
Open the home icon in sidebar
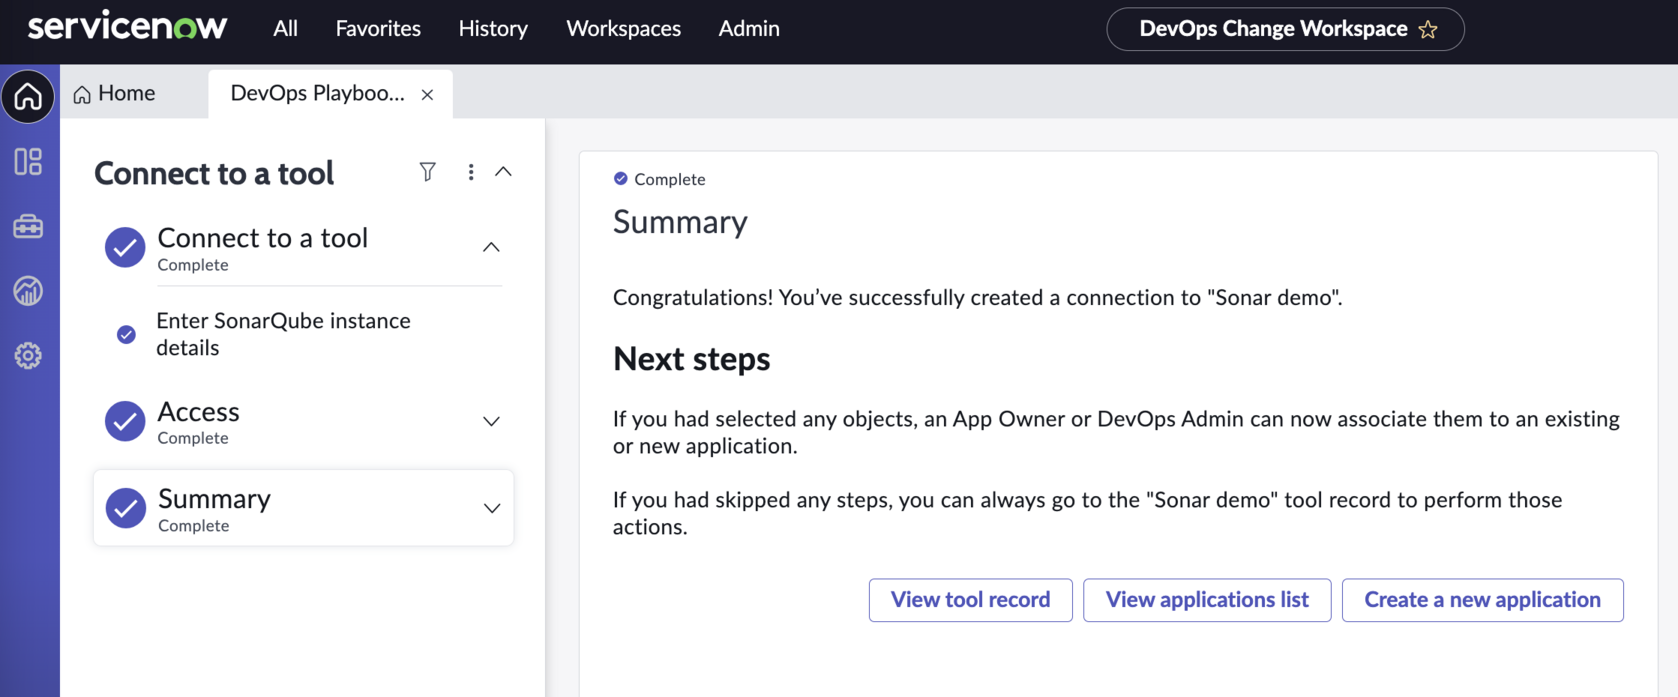(28, 96)
